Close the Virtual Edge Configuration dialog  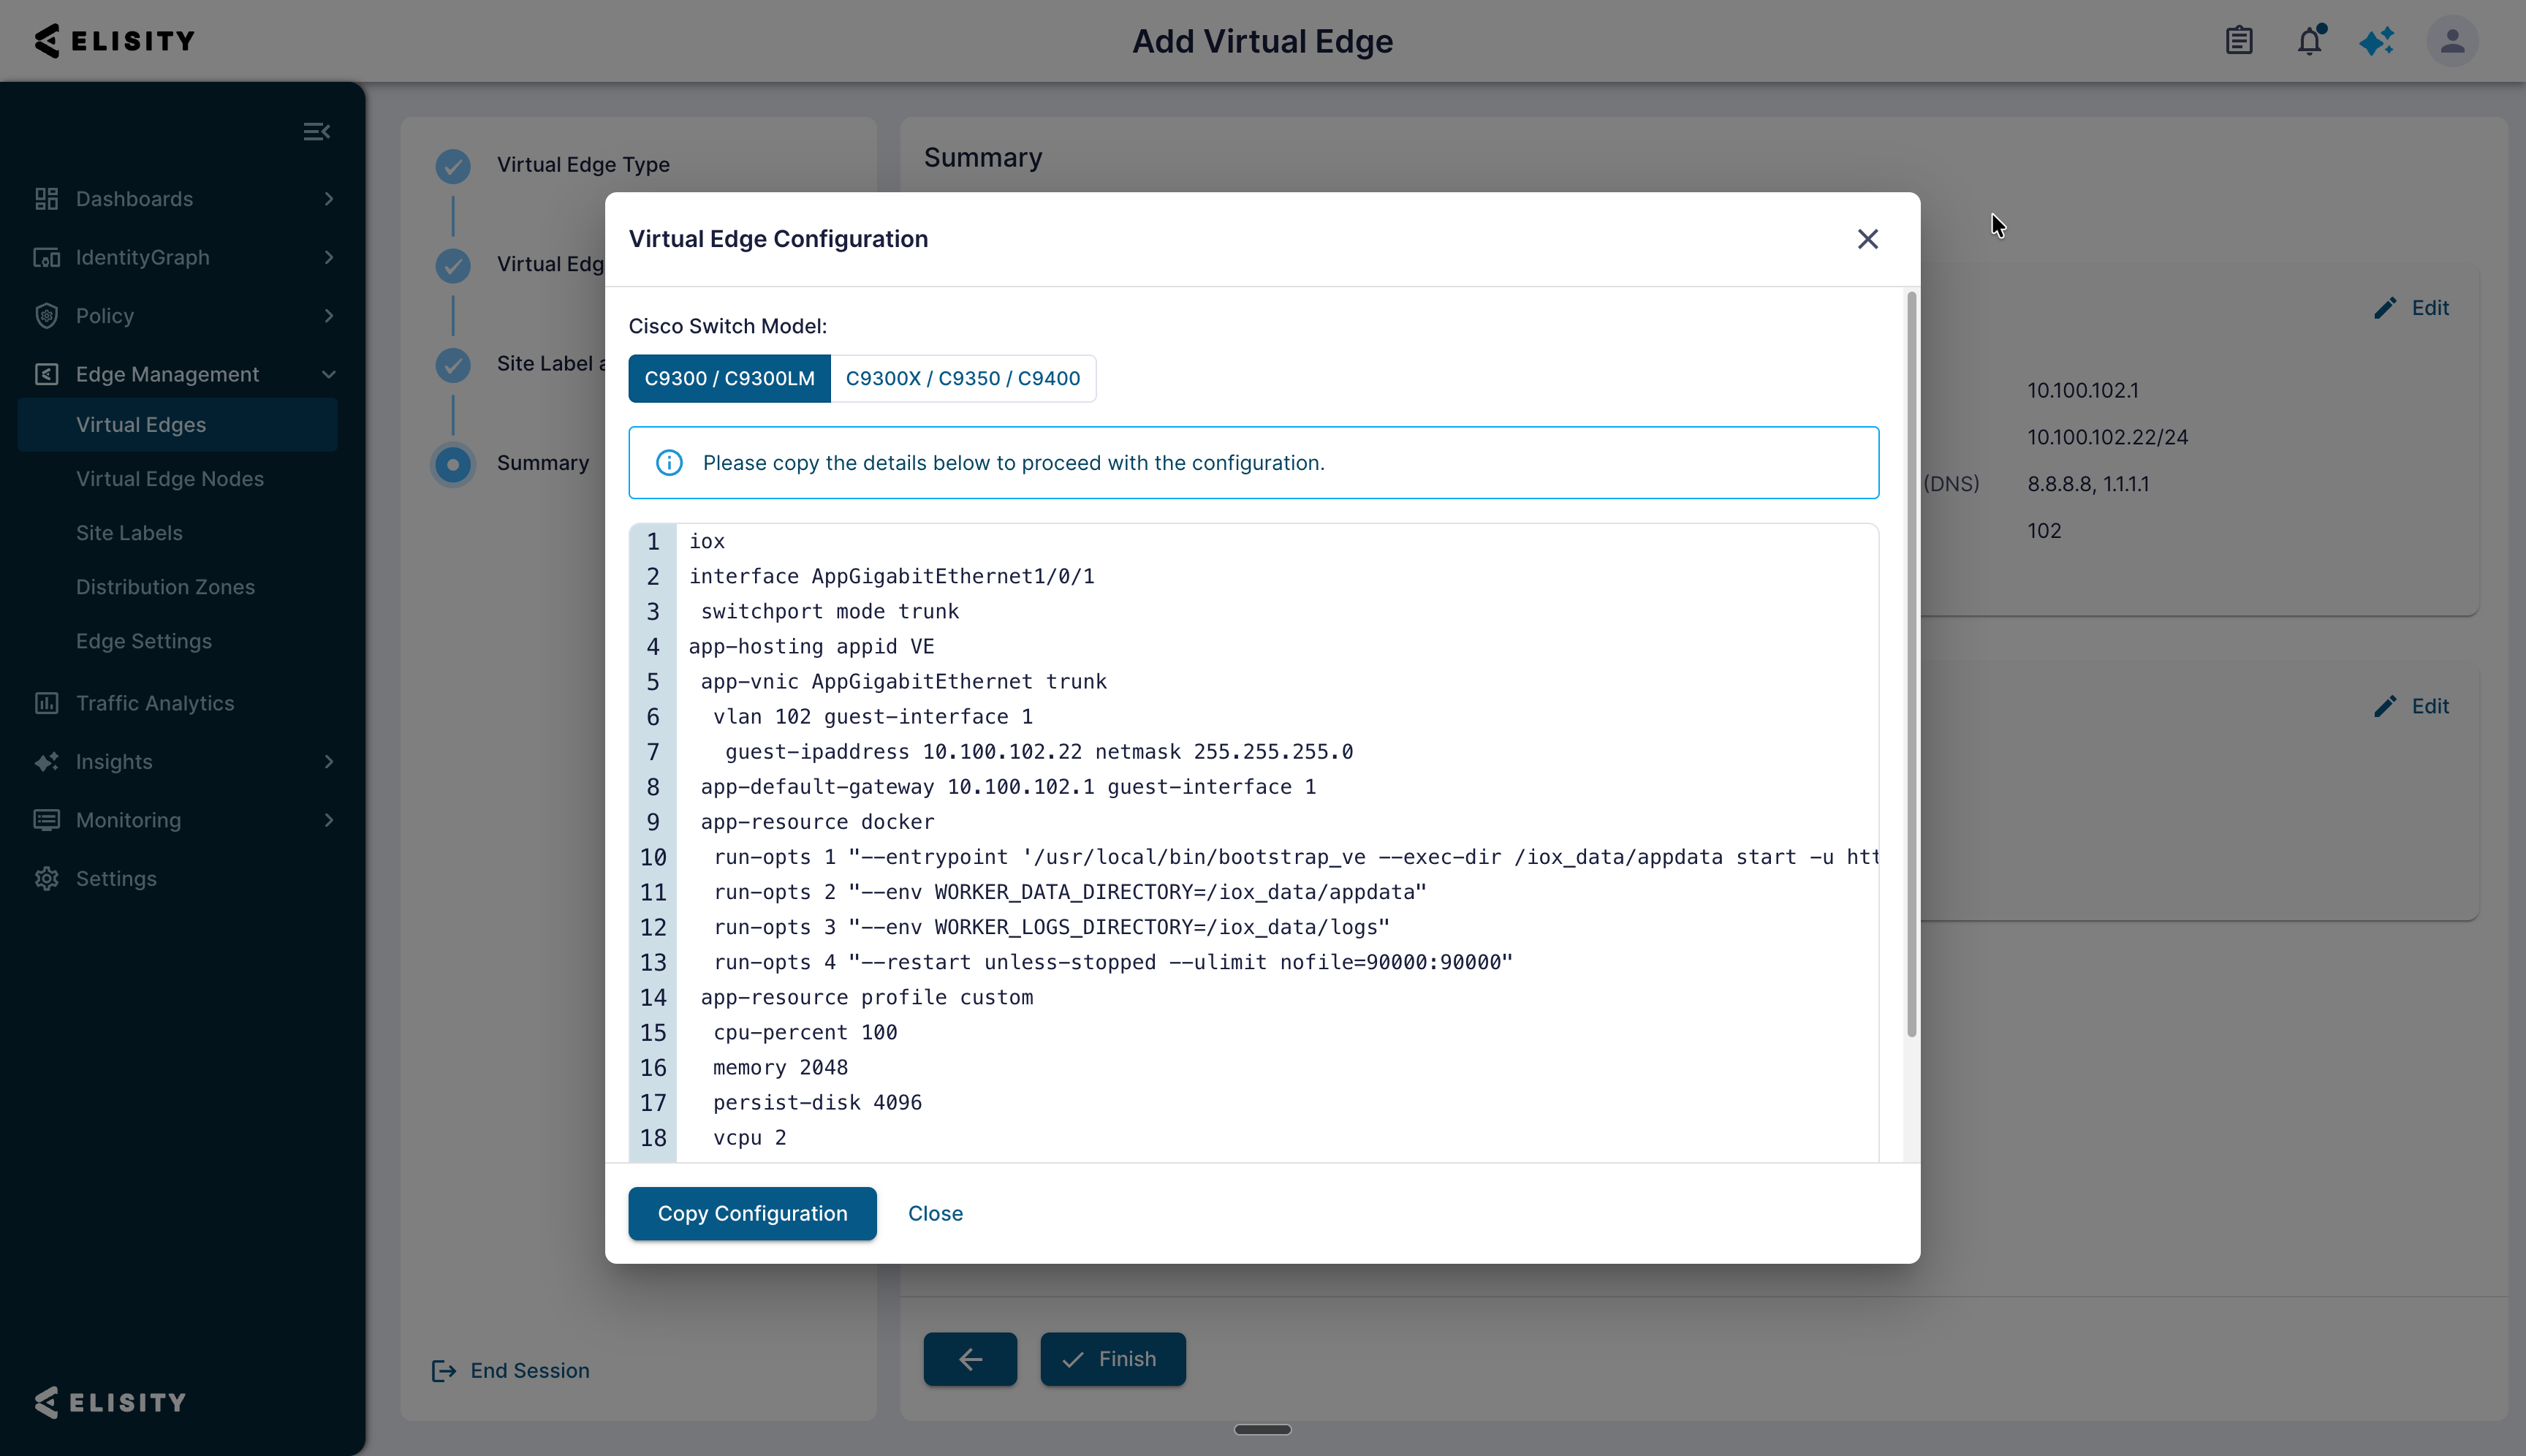[1867, 239]
